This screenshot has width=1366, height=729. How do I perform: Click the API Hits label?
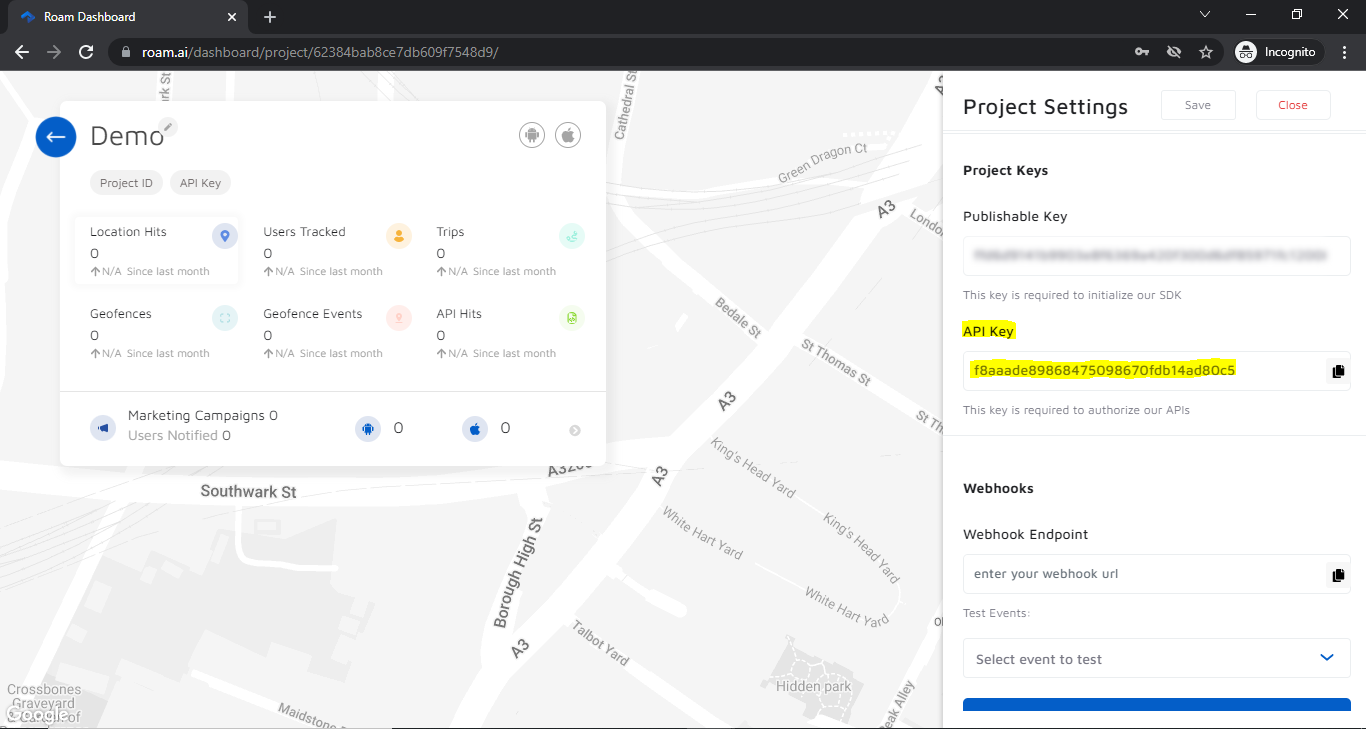(x=459, y=314)
